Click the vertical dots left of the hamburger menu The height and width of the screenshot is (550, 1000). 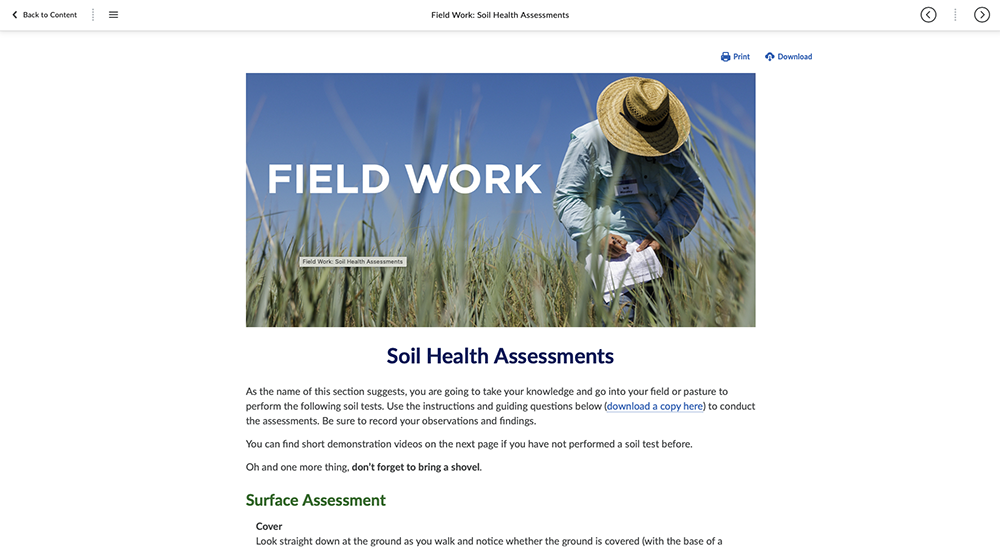pyautogui.click(x=93, y=15)
